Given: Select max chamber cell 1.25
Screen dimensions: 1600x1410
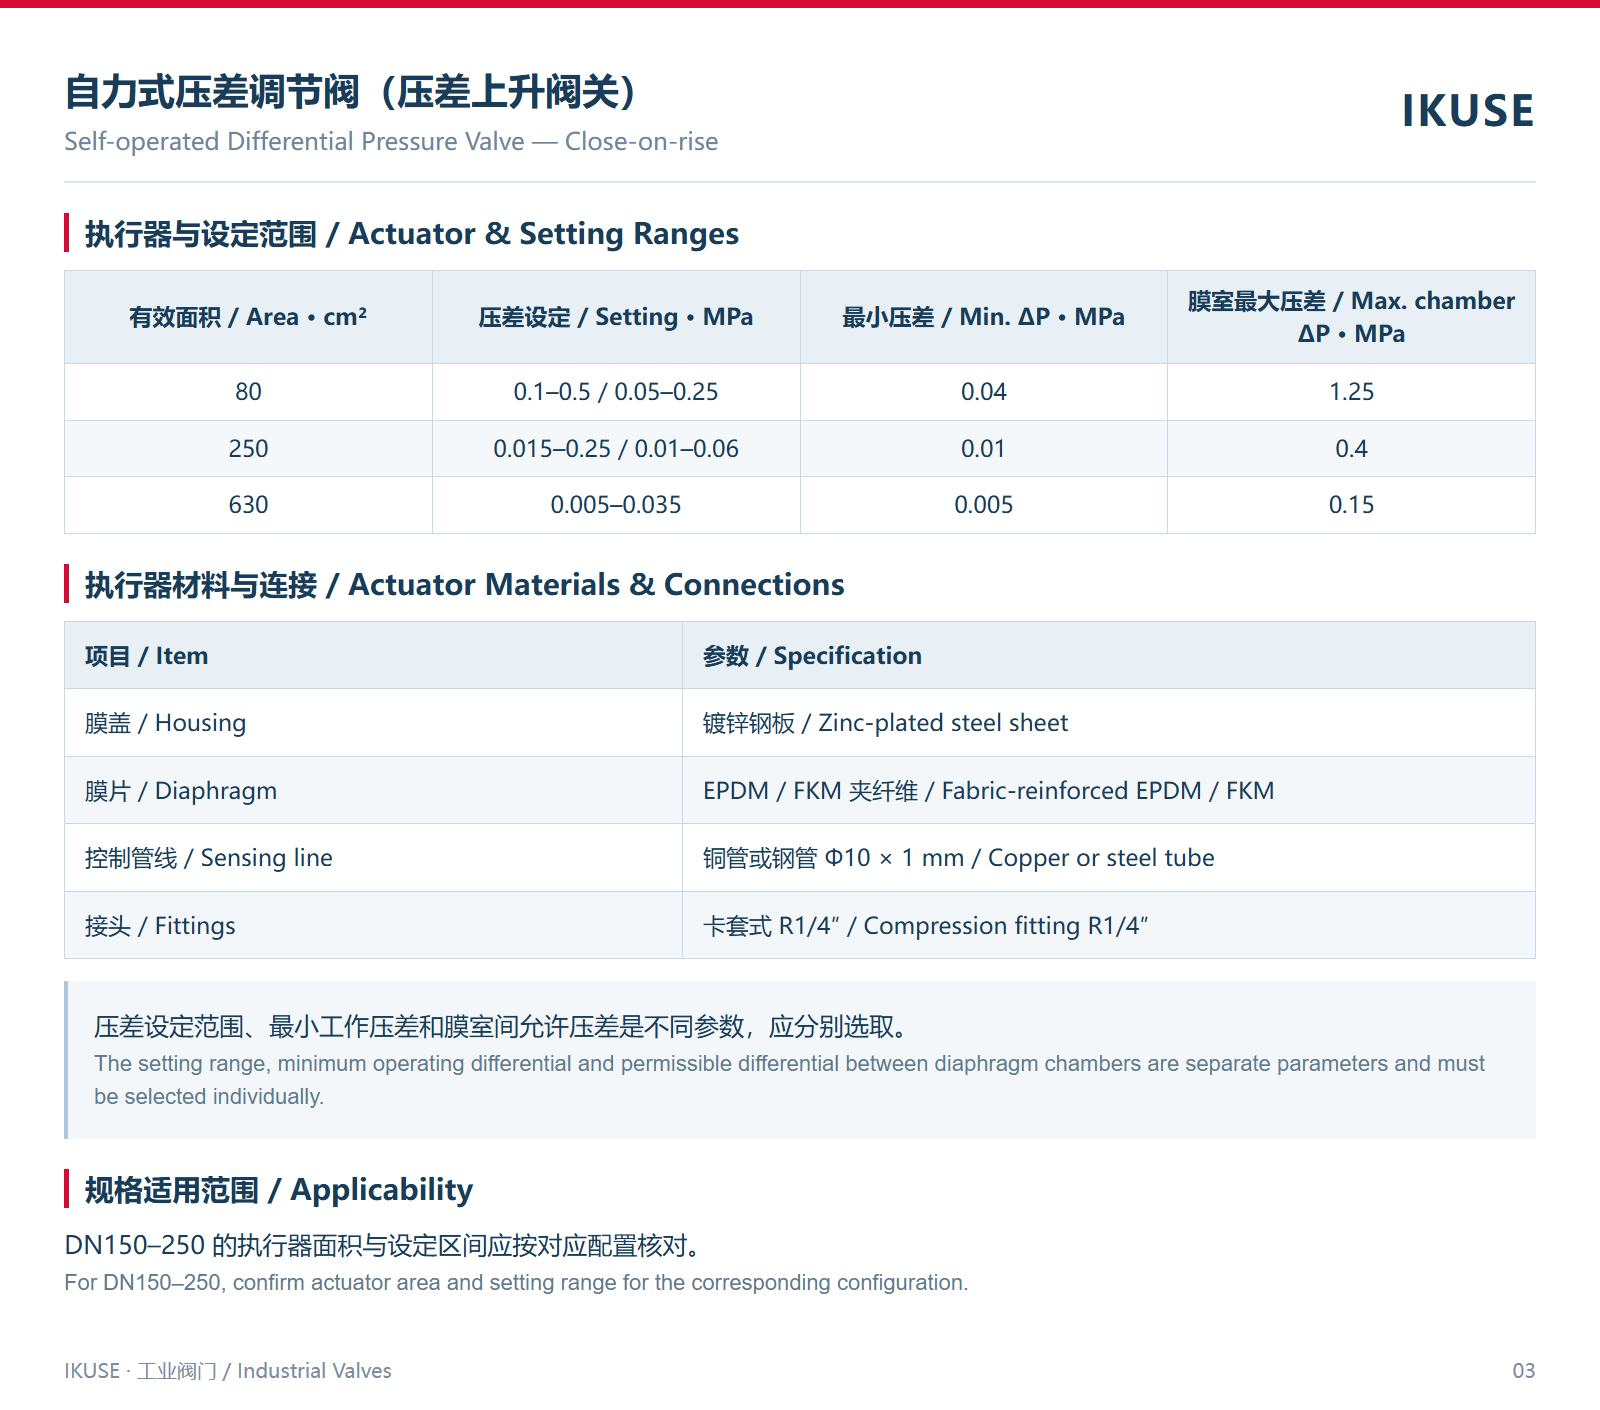Looking at the screenshot, I should point(1351,392).
